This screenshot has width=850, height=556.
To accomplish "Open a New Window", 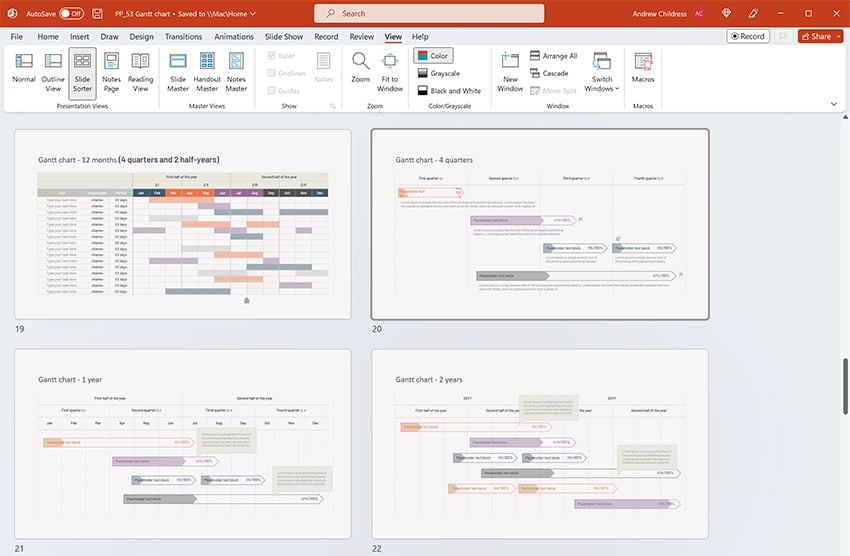I will (510, 68).
